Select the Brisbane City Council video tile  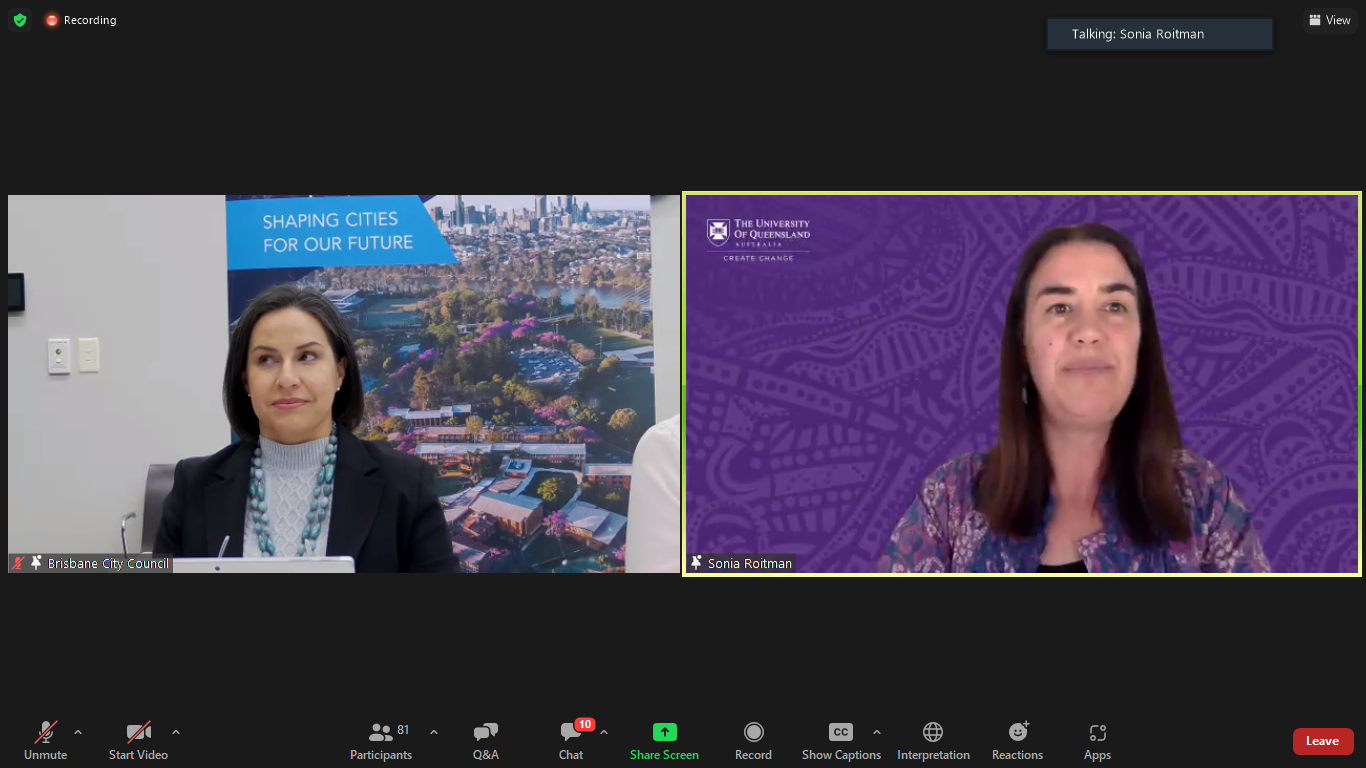point(343,383)
